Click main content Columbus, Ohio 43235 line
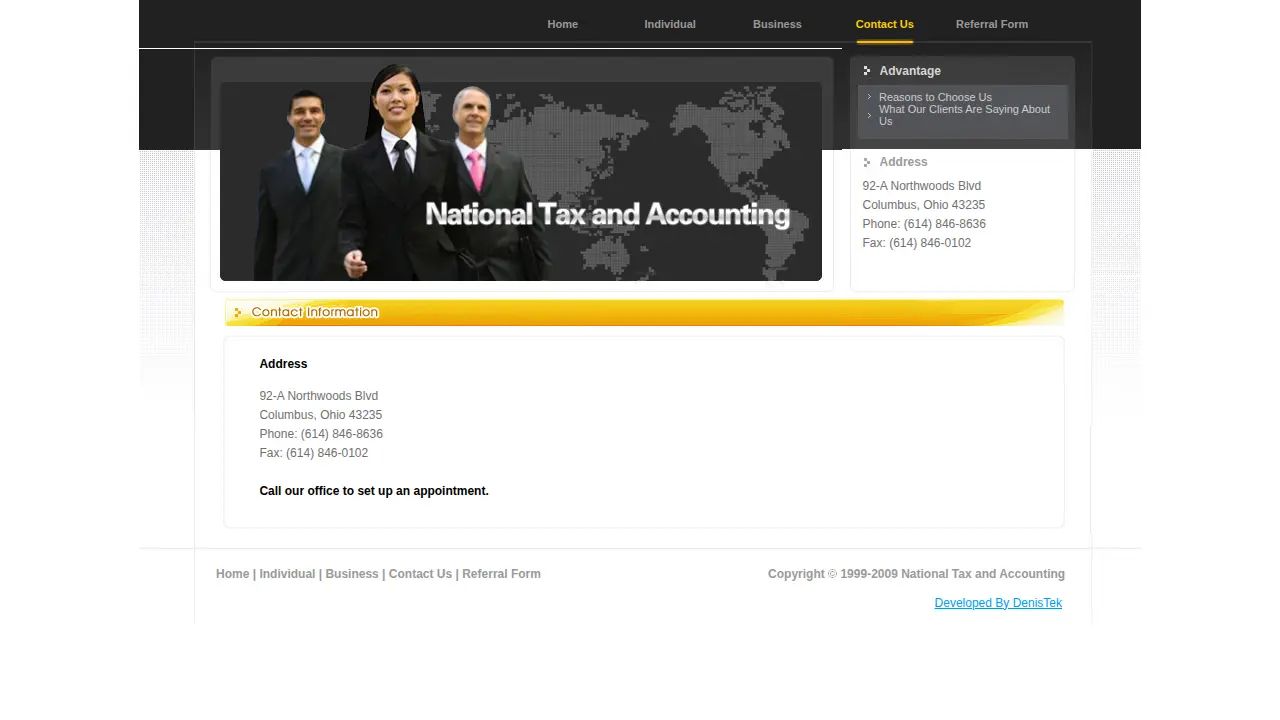This screenshot has width=1280, height=720. click(x=321, y=415)
